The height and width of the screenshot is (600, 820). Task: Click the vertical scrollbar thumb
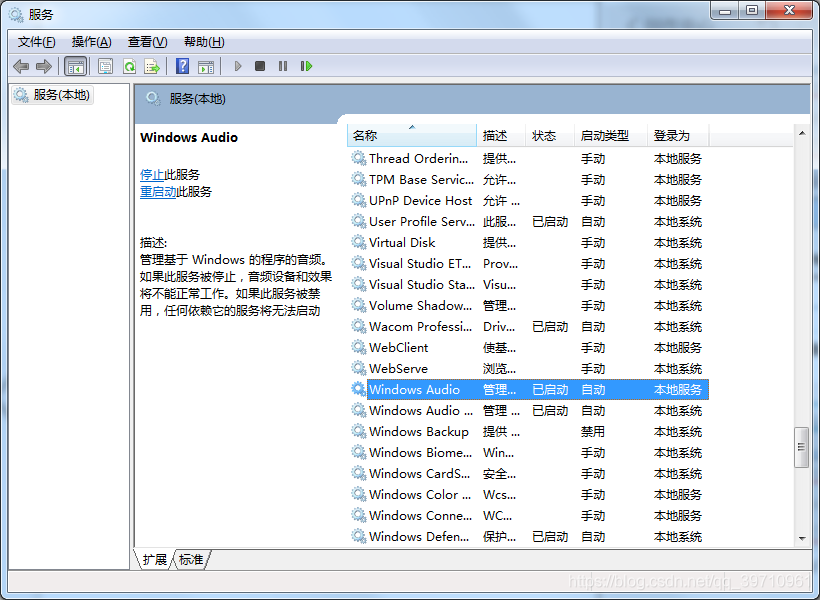pyautogui.click(x=801, y=447)
